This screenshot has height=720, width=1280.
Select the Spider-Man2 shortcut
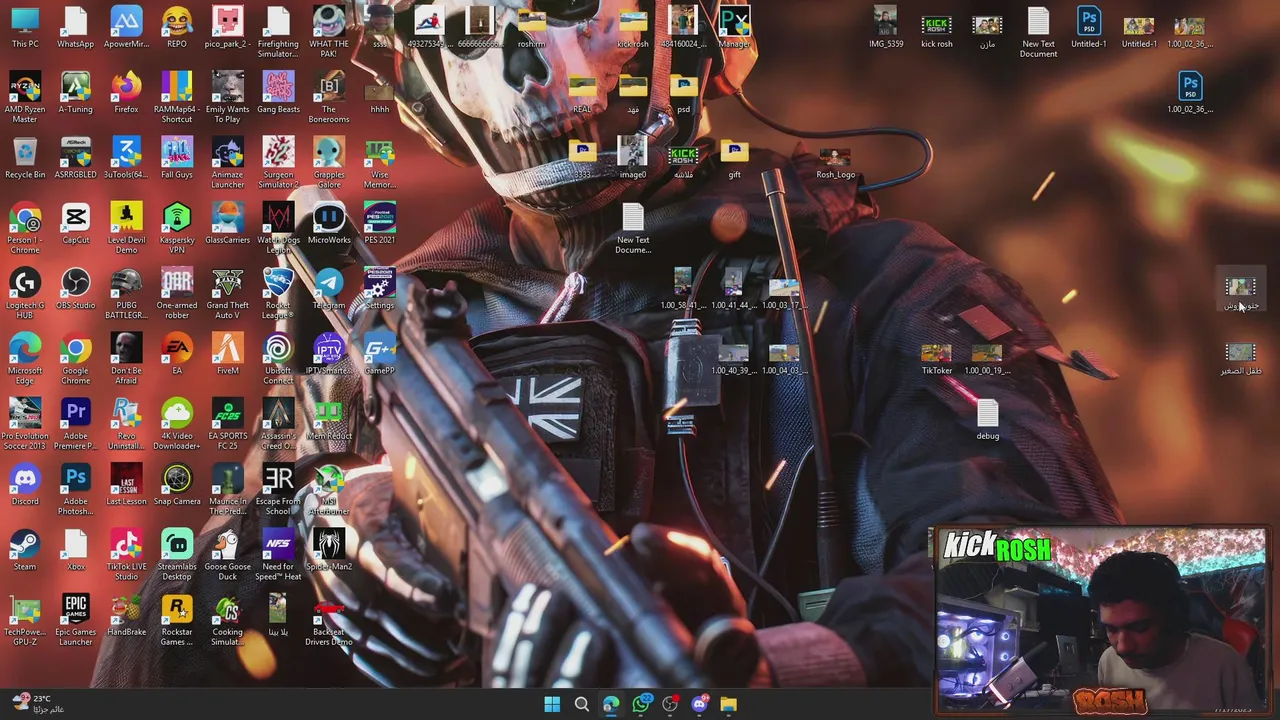pyautogui.click(x=329, y=550)
